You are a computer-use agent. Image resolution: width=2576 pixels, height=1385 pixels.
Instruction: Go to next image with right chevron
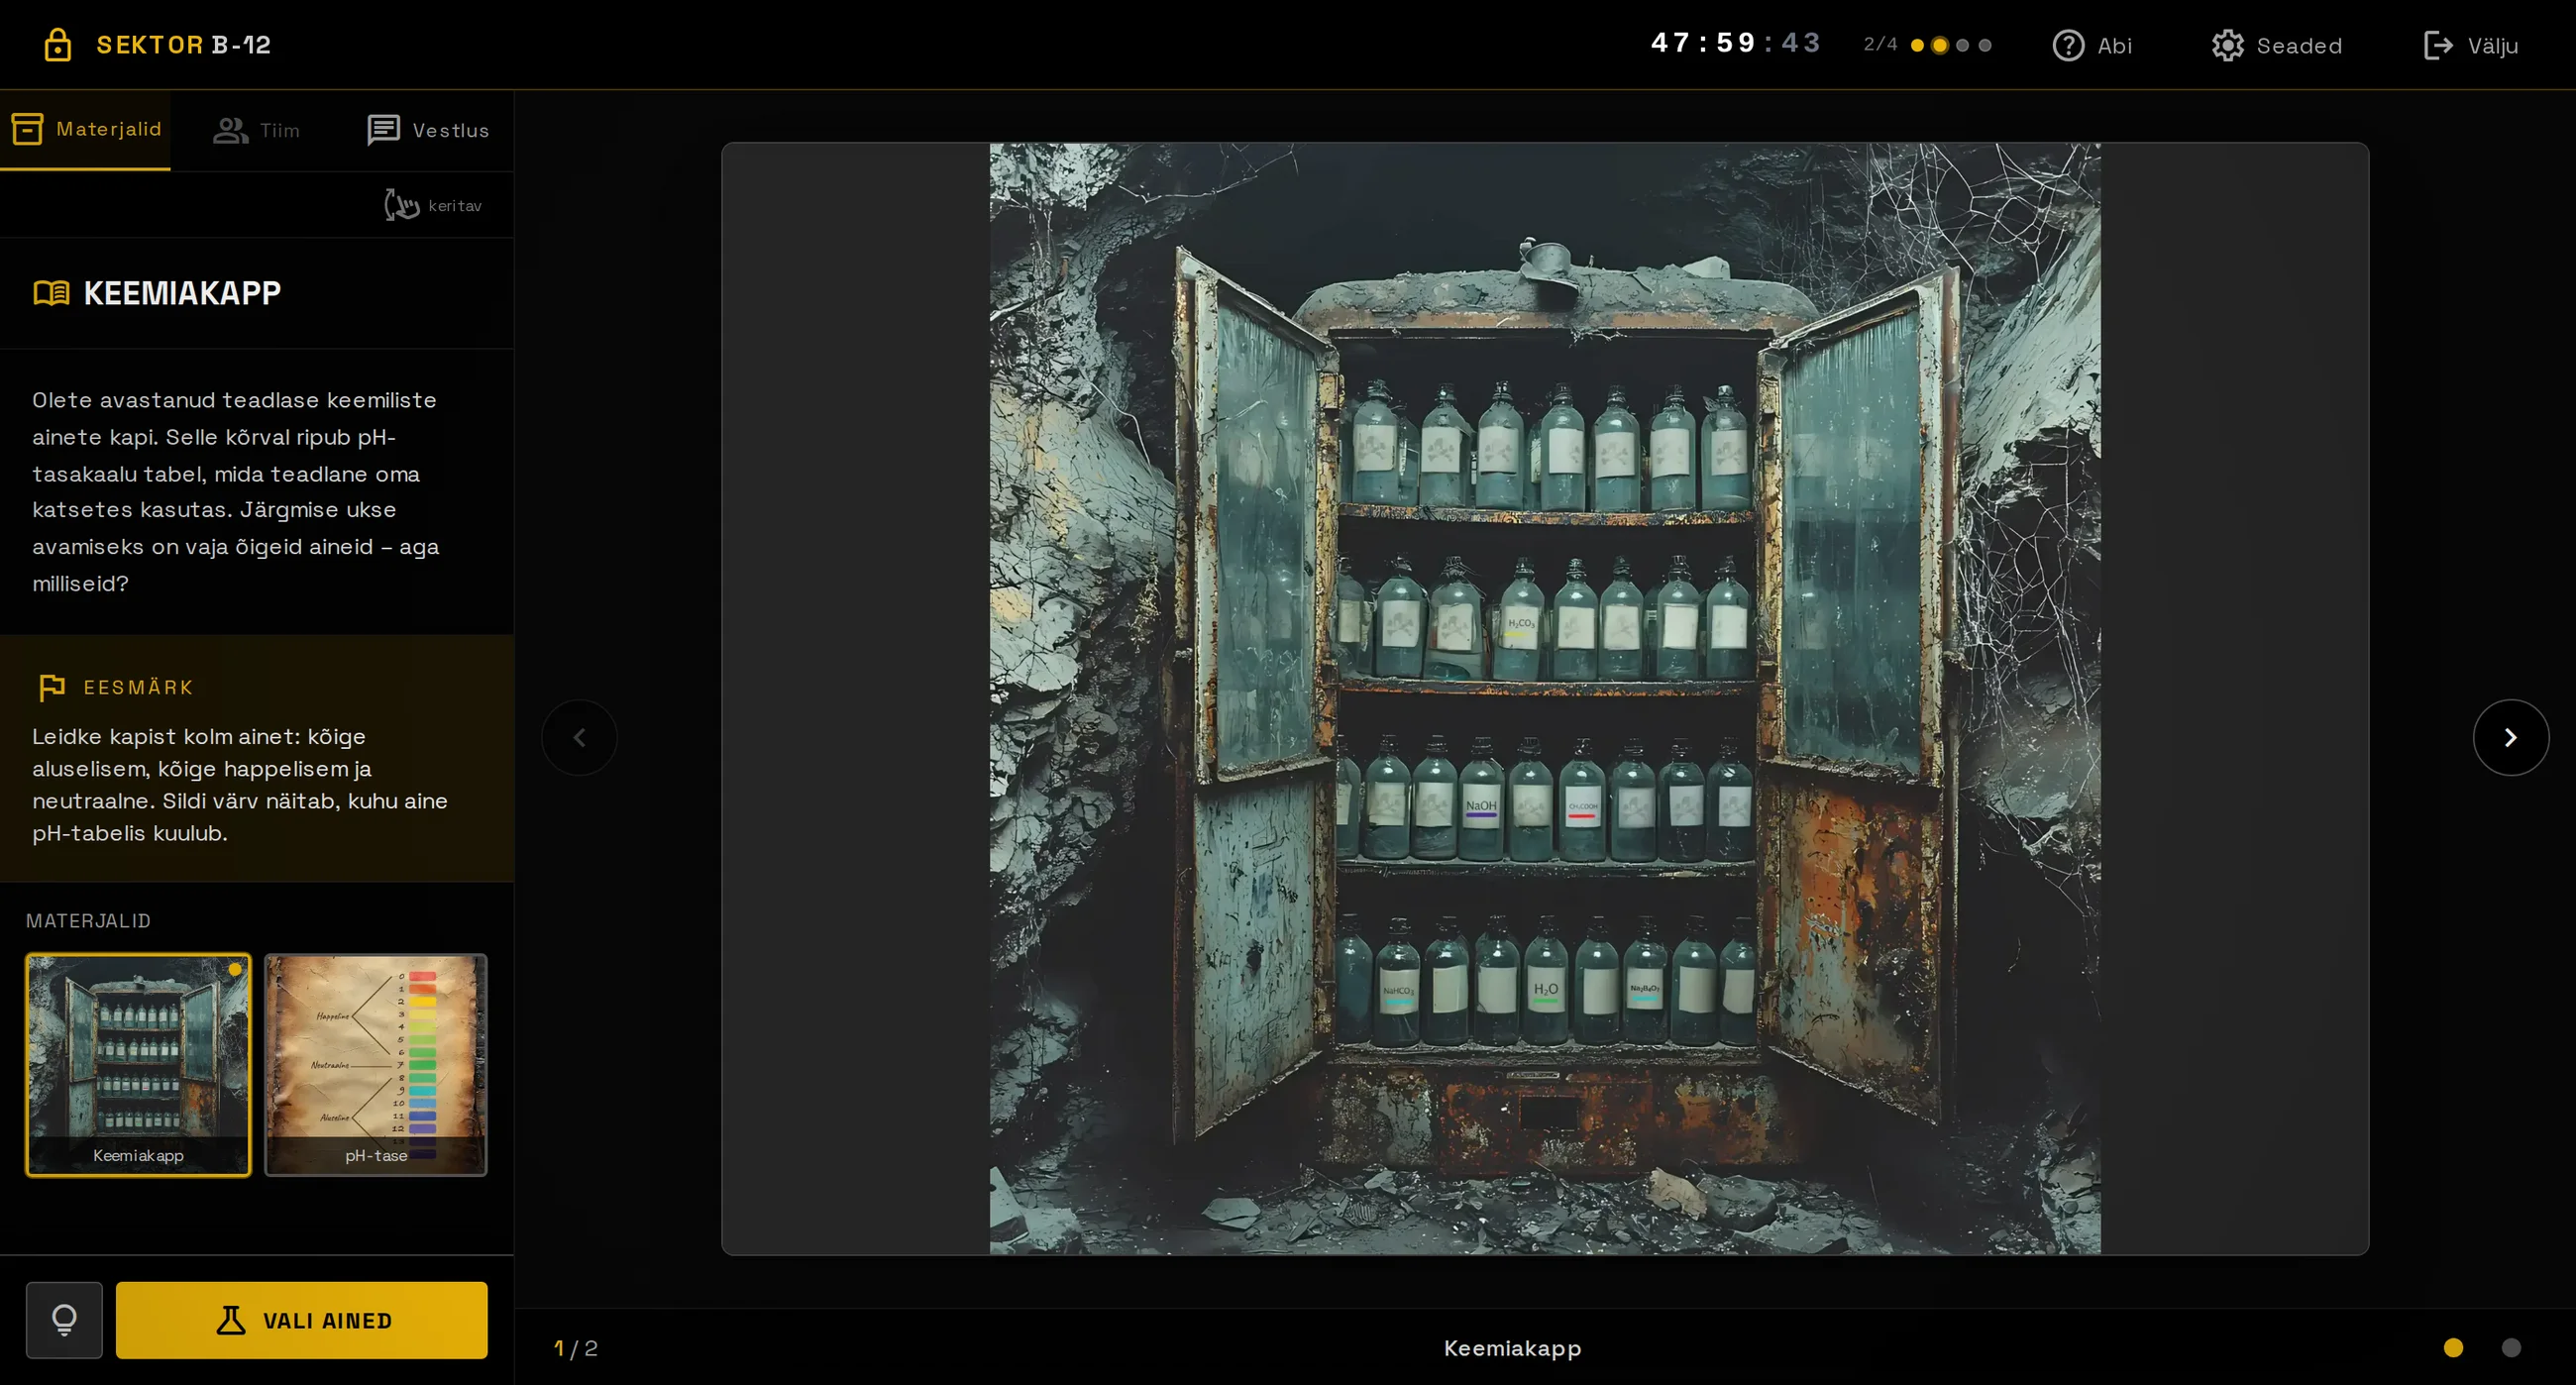coord(2510,737)
